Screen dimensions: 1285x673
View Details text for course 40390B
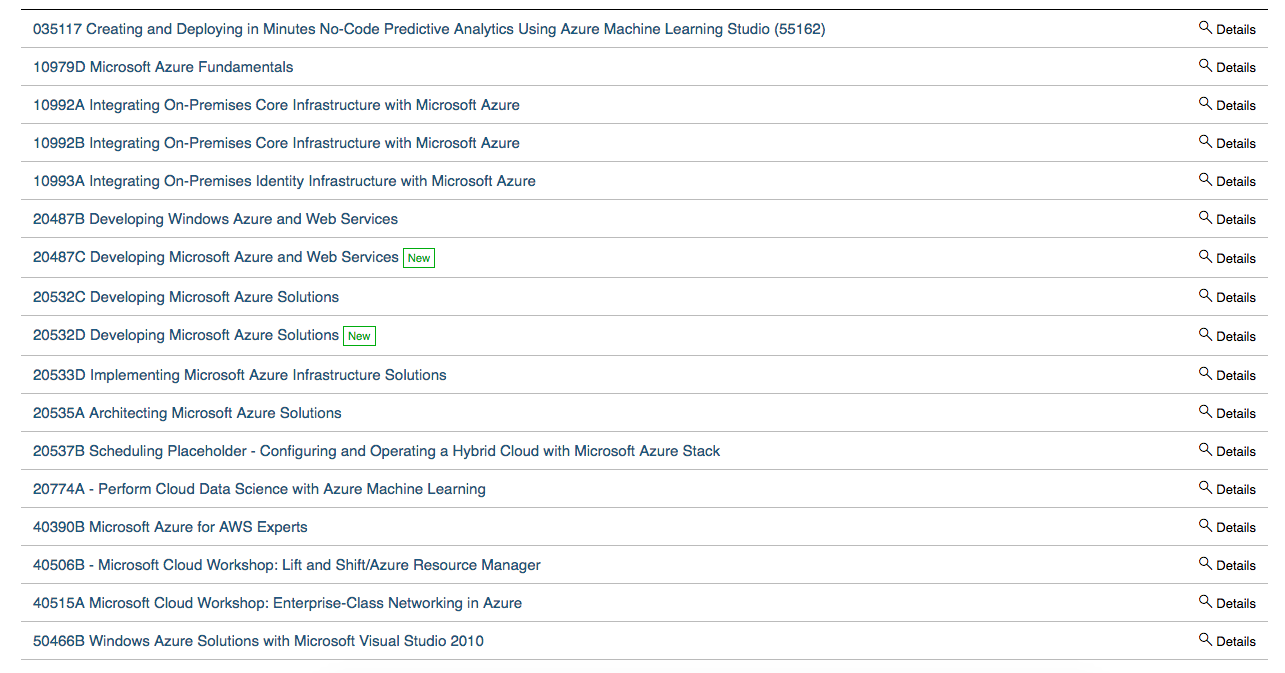click(1236, 528)
